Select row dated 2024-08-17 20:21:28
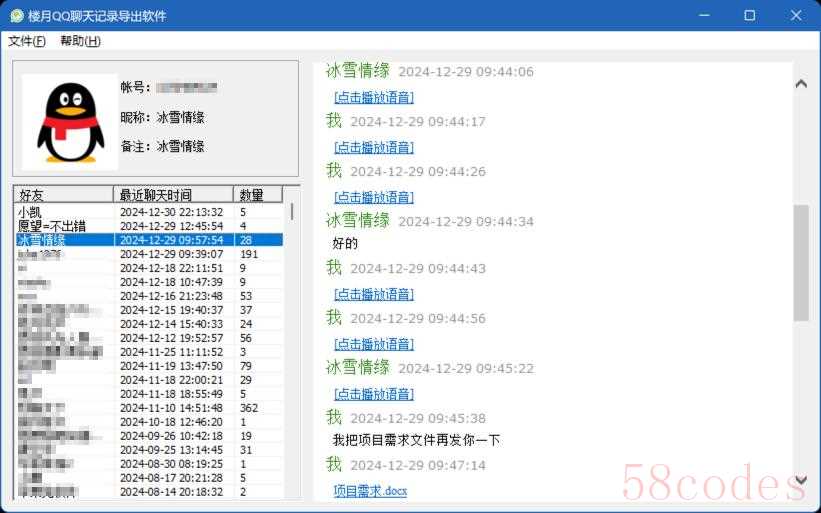Viewport: 821px width, 513px height. (150, 478)
